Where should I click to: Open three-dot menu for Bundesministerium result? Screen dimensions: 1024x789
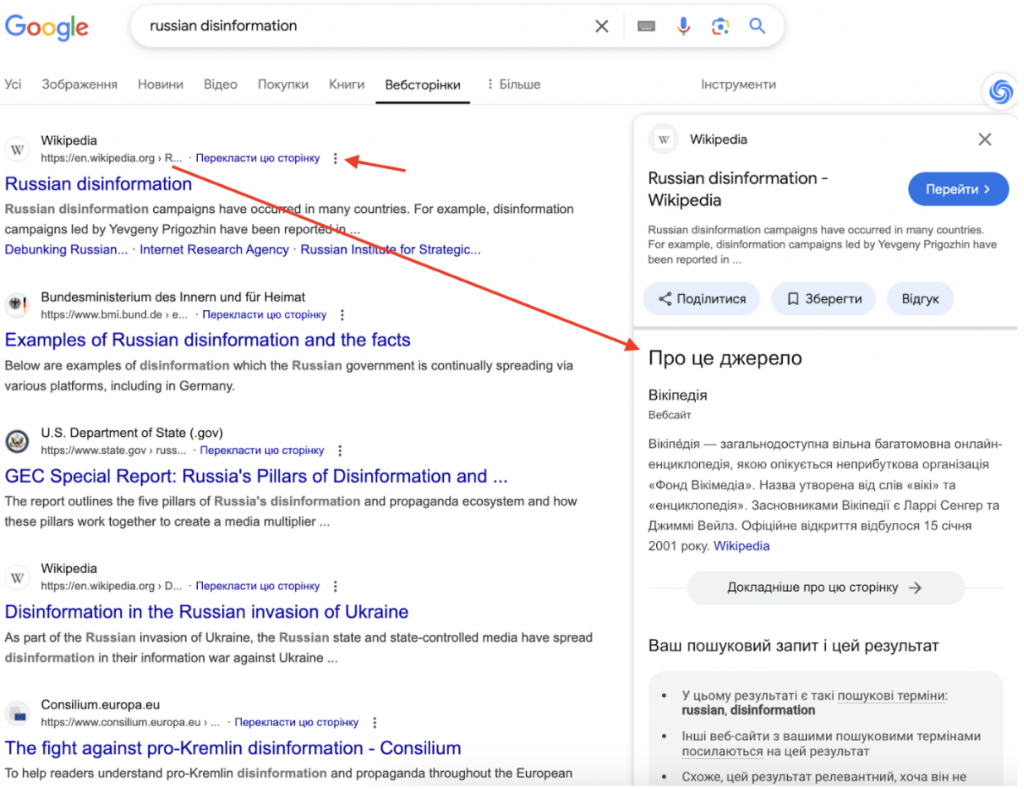342,315
